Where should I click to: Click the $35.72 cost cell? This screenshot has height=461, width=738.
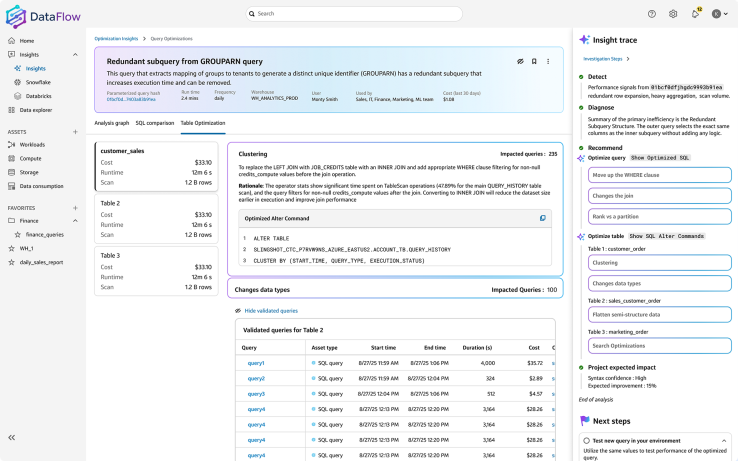[x=535, y=363]
